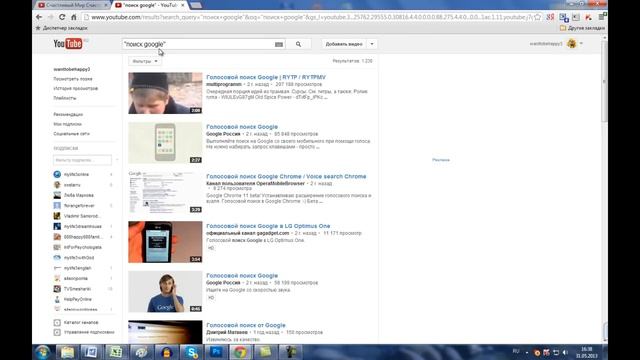This screenshot has width=640, height=360.
Task: Open HelpPayOnline subscription
Action: (x=78, y=299)
